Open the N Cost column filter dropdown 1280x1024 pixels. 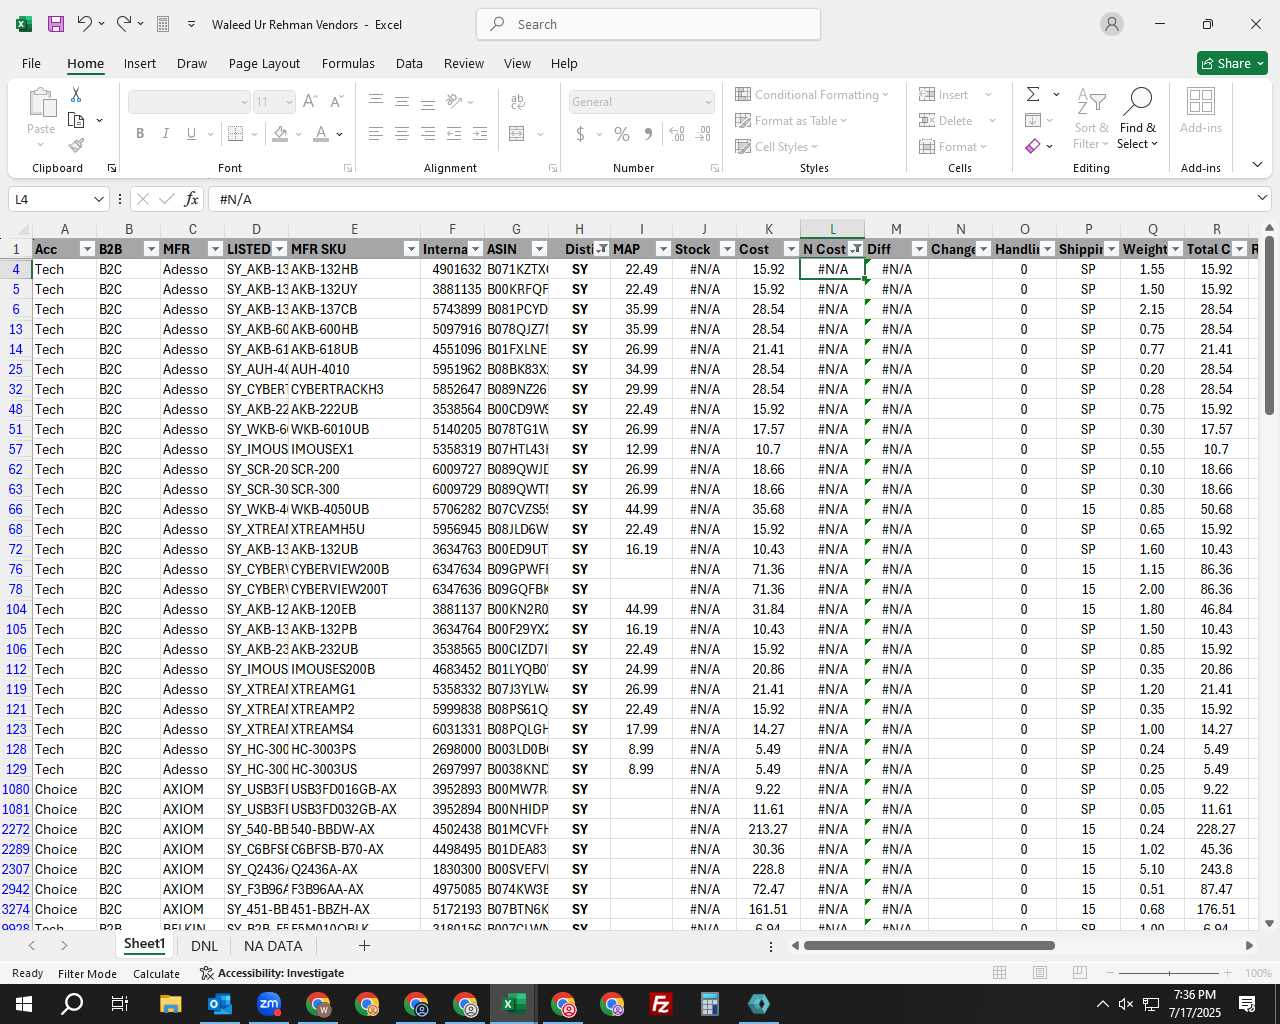point(856,249)
